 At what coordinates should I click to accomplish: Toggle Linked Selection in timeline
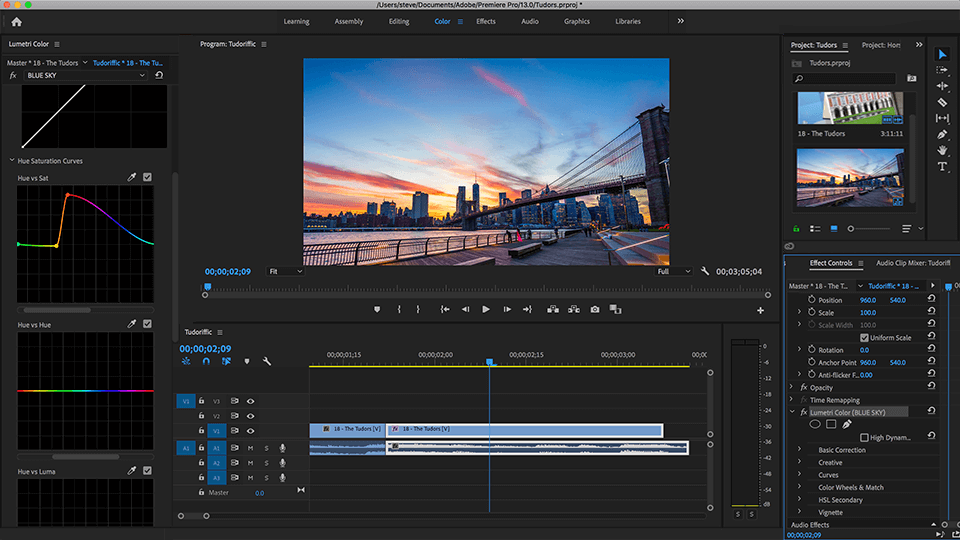226,361
